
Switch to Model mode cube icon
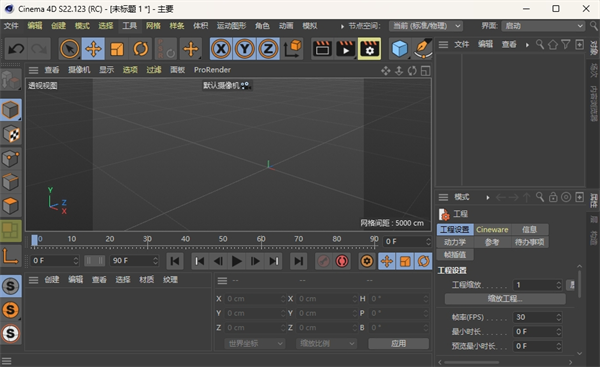pyautogui.click(x=10, y=110)
